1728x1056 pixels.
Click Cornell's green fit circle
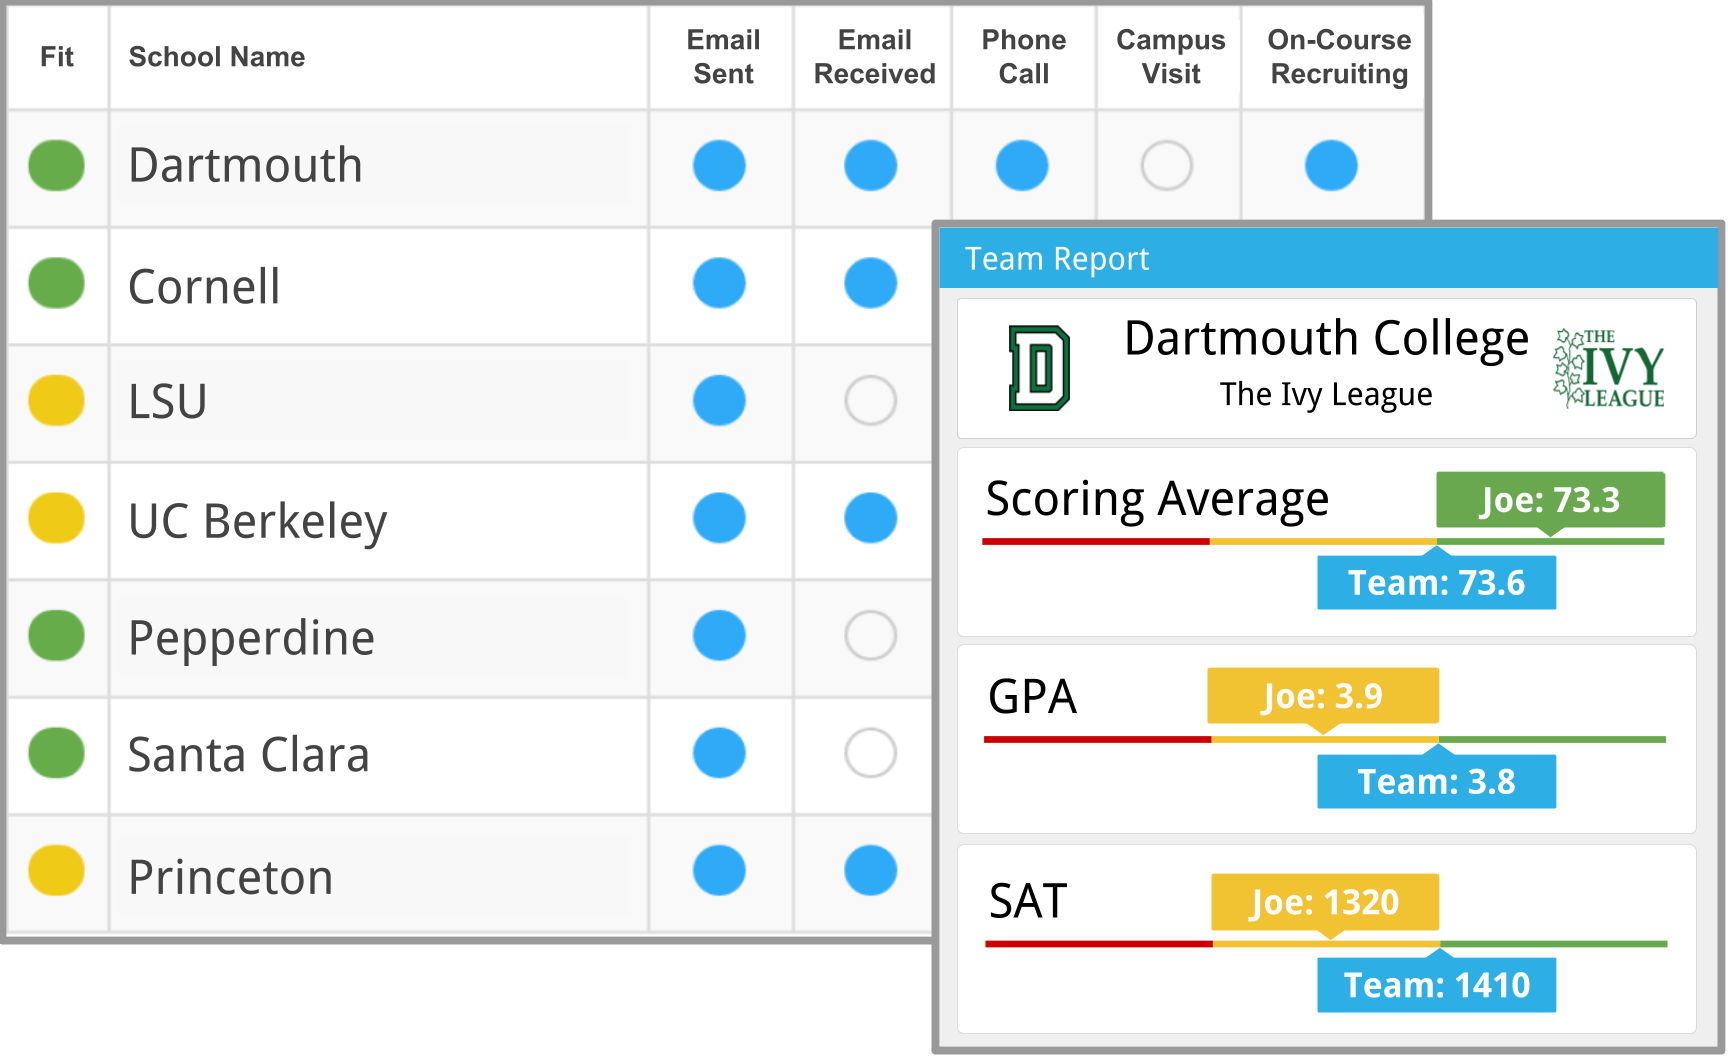57,283
